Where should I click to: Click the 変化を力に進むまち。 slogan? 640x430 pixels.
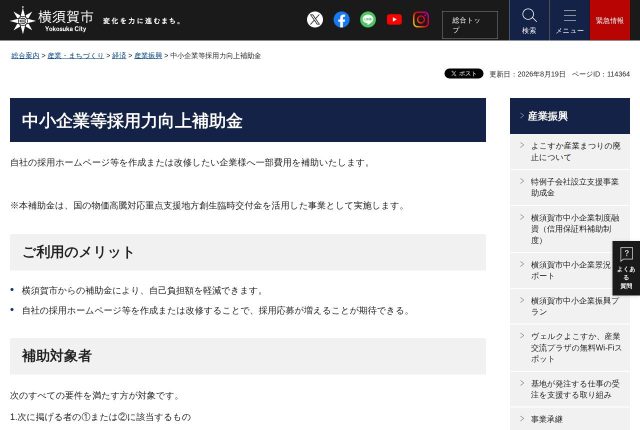pyautogui.click(x=142, y=21)
